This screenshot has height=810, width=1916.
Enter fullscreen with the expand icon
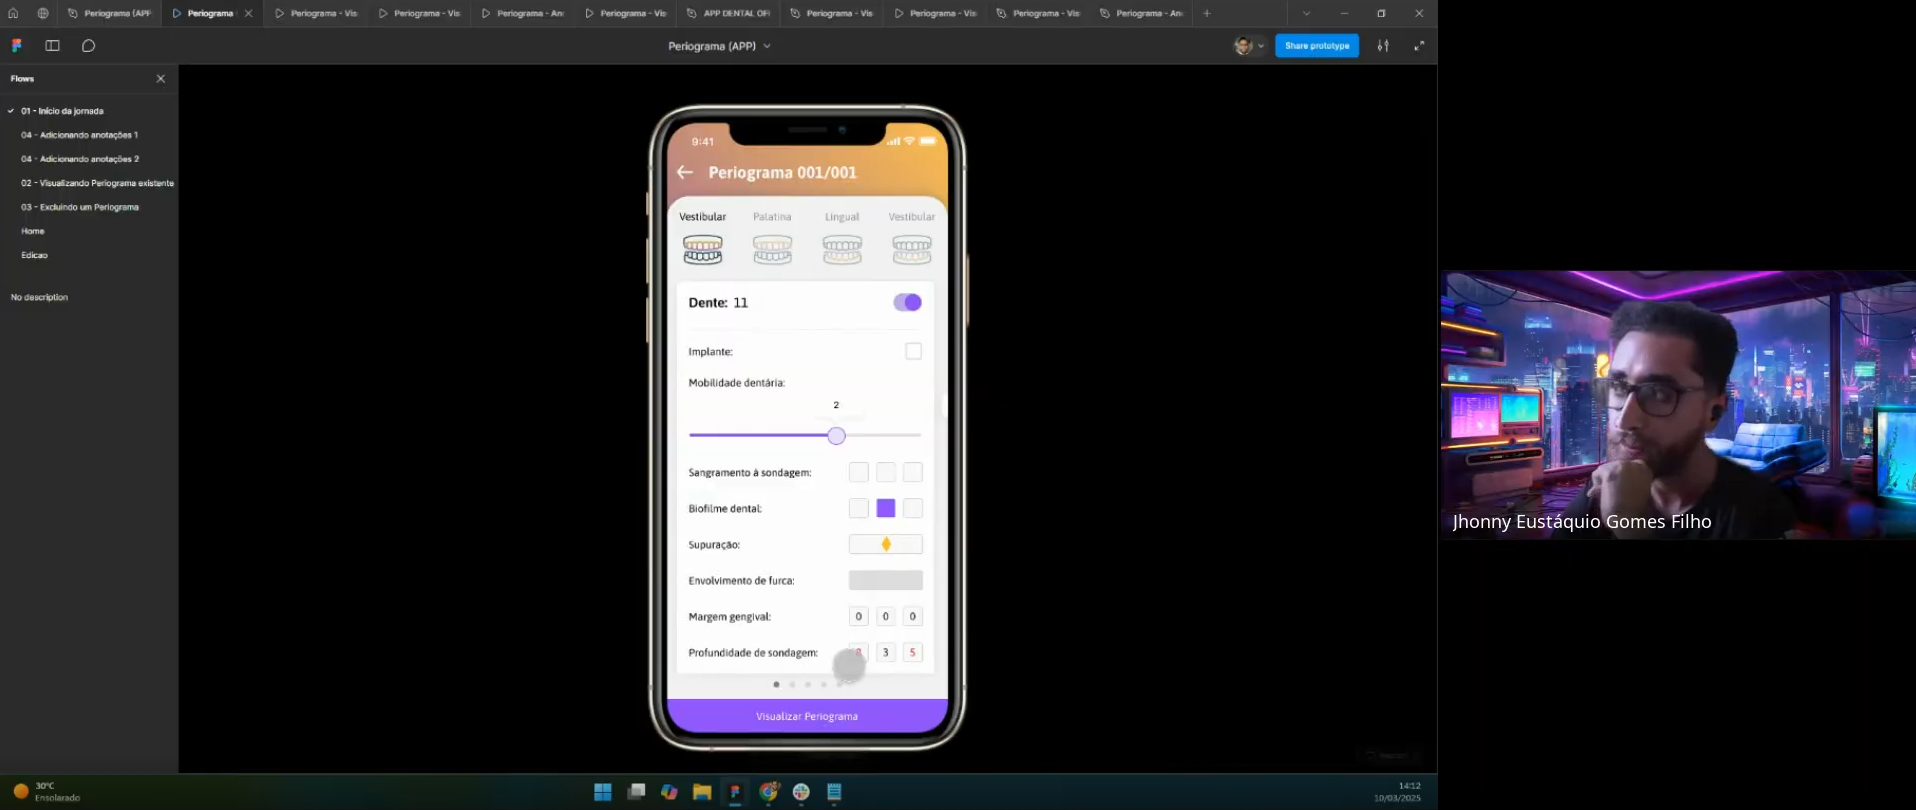pos(1419,46)
